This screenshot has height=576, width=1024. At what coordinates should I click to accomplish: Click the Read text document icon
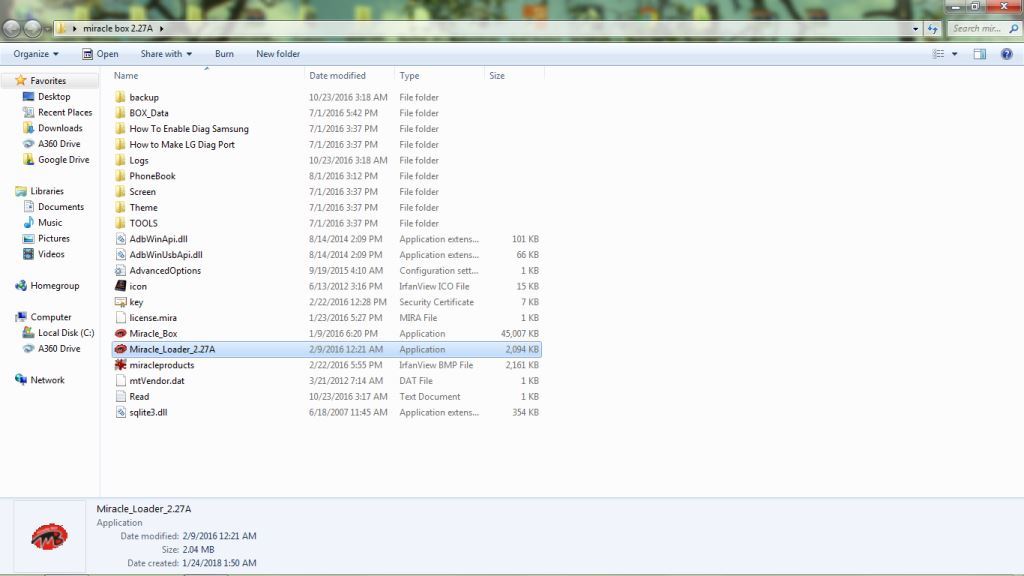120,396
